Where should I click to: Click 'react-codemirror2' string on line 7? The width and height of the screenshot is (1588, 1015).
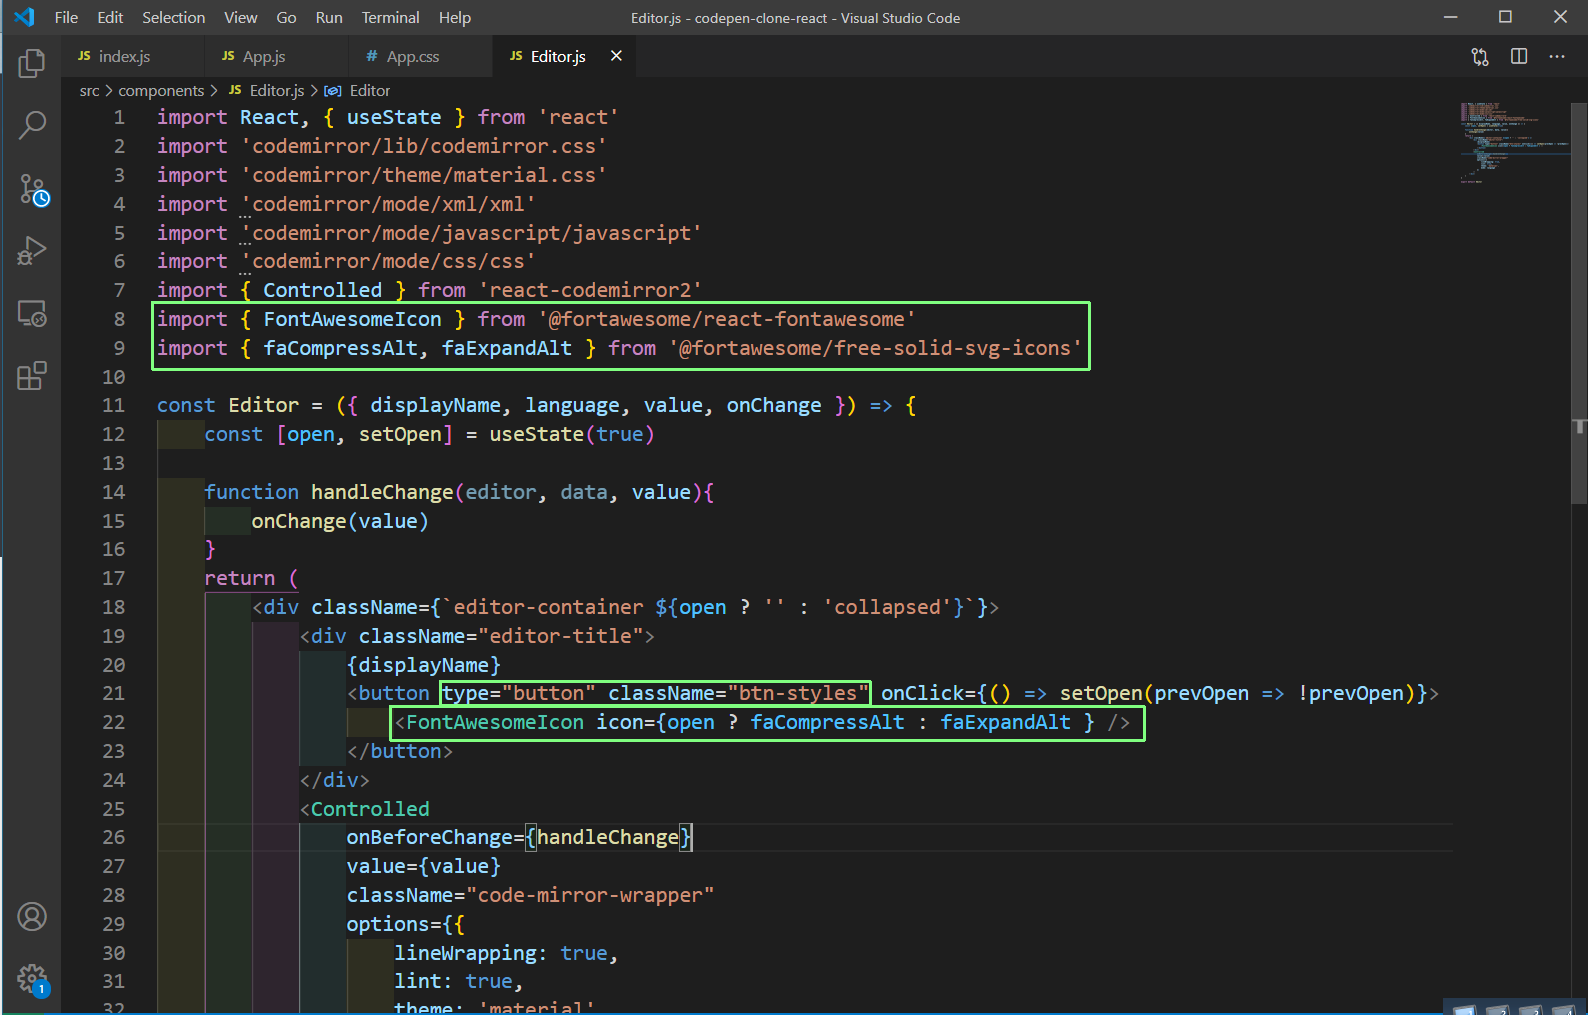click(x=590, y=290)
